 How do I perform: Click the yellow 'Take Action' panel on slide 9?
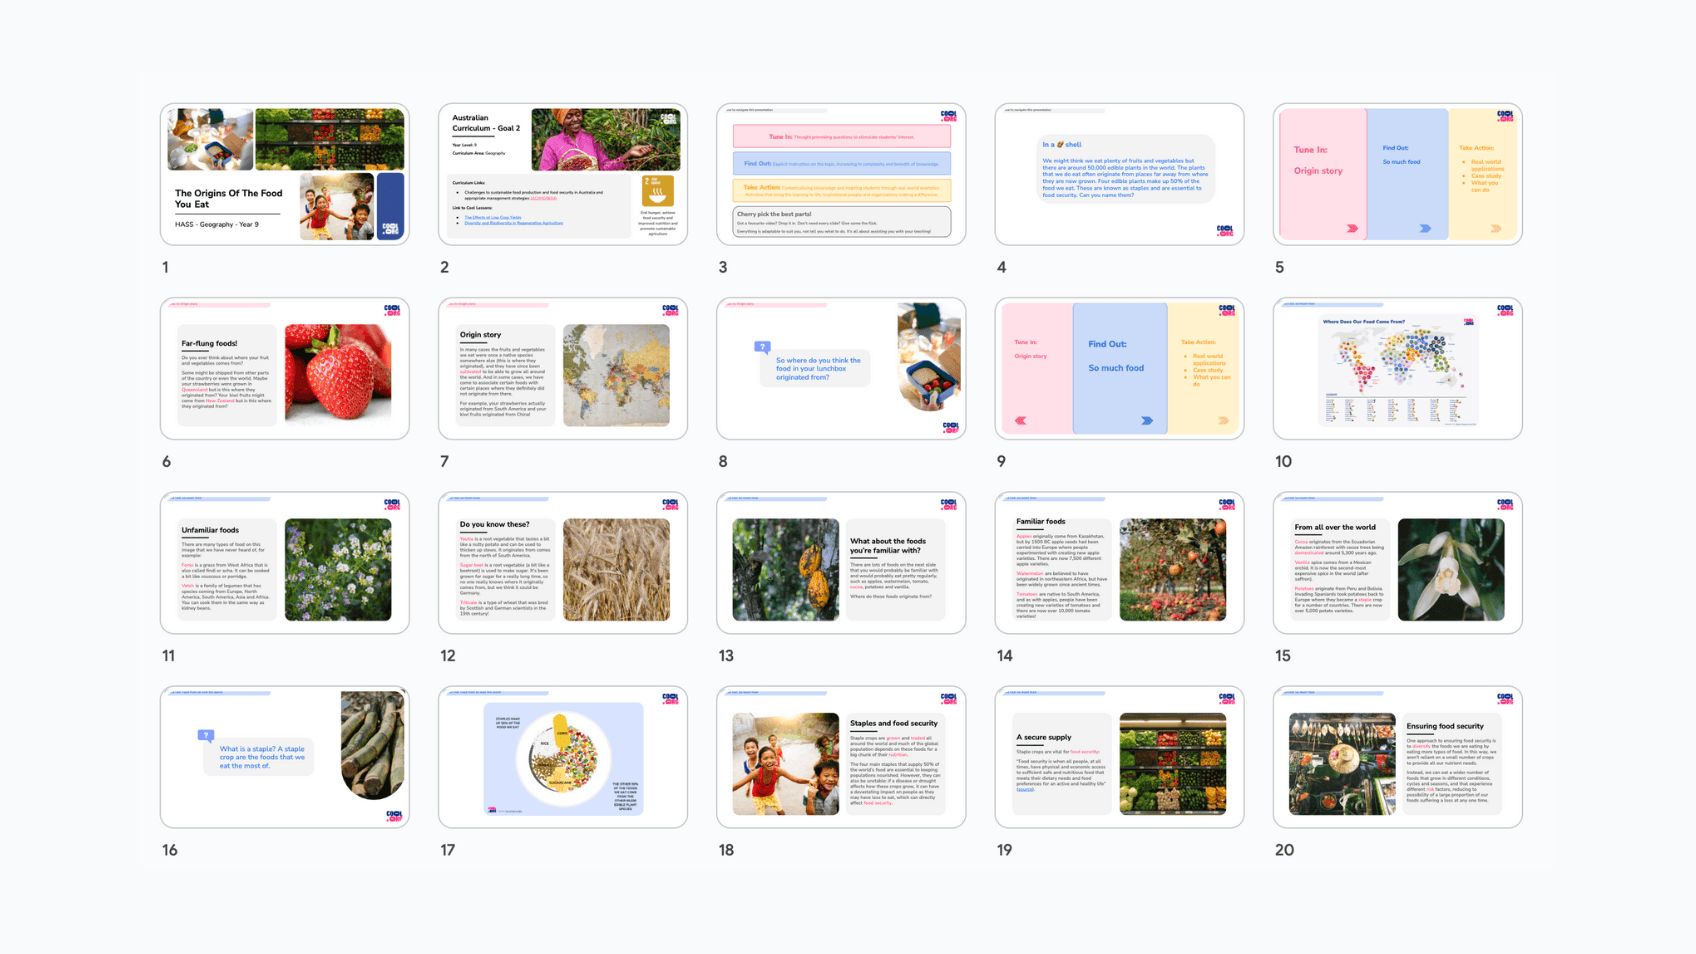(x=1203, y=368)
